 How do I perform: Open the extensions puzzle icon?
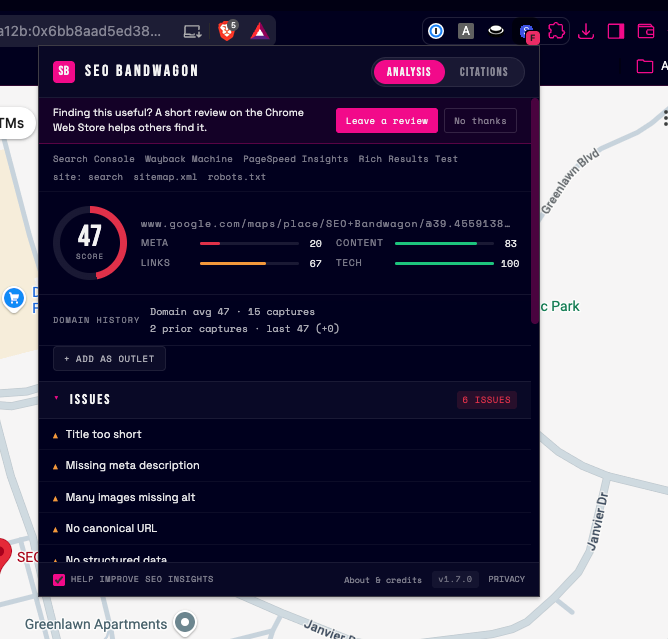pyautogui.click(x=556, y=31)
